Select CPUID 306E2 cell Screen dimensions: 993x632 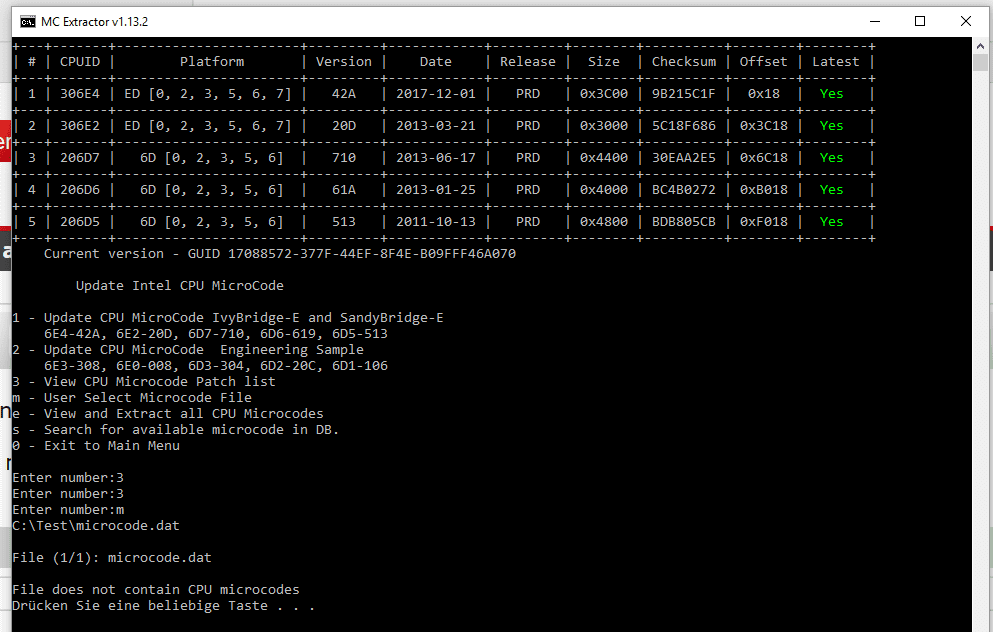pyautogui.click(x=80, y=125)
